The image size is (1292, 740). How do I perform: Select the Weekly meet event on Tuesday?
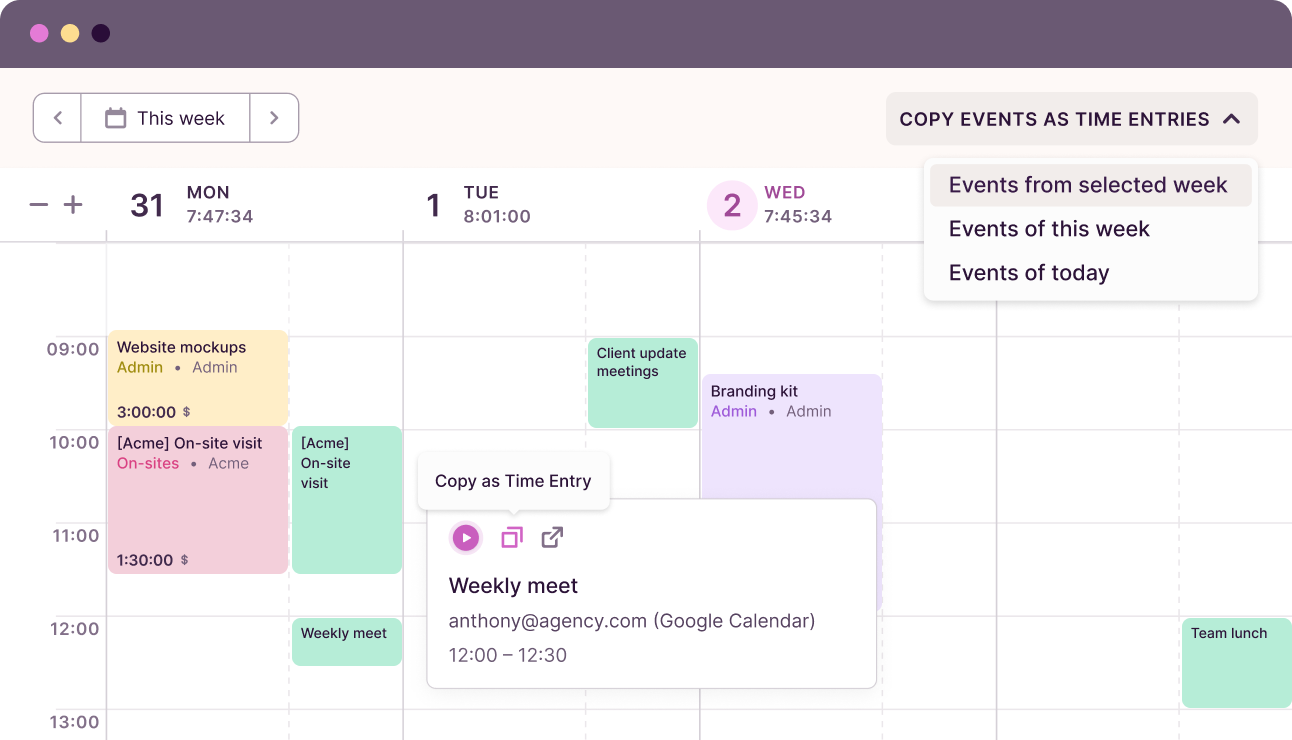coord(346,641)
